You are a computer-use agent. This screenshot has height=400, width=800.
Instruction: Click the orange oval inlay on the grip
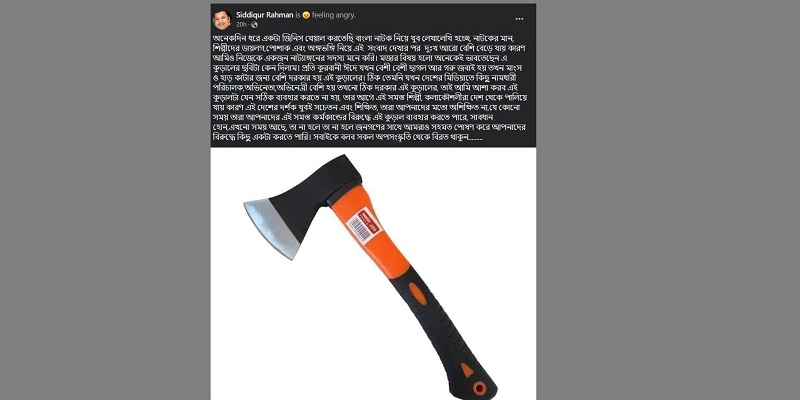[418, 294]
